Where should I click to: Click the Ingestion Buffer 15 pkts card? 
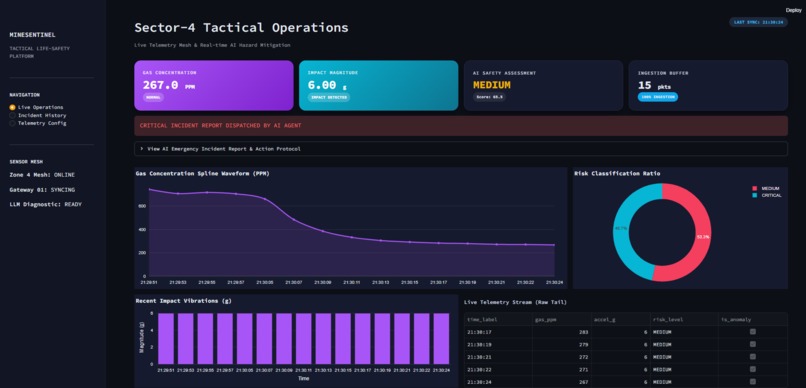pos(708,85)
